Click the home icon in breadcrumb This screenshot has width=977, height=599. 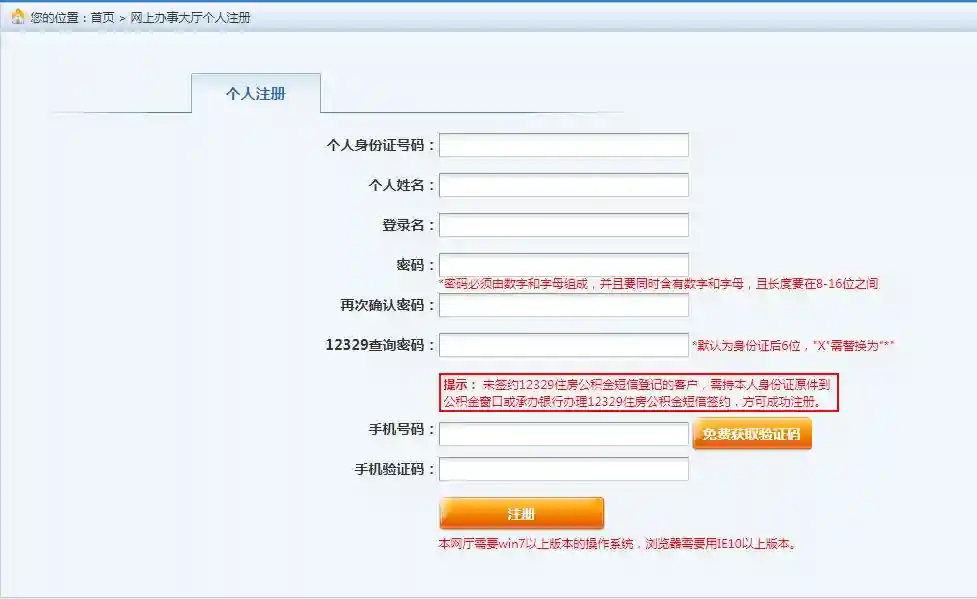click(x=18, y=17)
